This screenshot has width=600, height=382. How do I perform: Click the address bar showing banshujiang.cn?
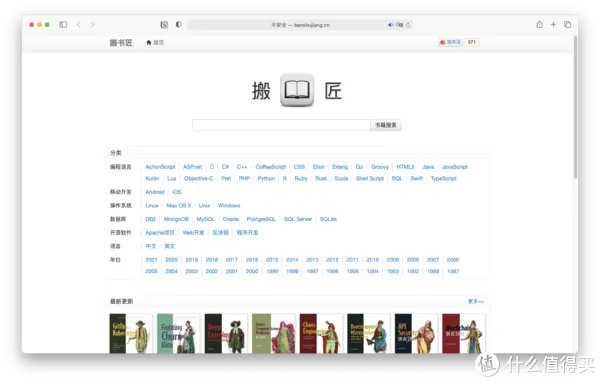300,25
